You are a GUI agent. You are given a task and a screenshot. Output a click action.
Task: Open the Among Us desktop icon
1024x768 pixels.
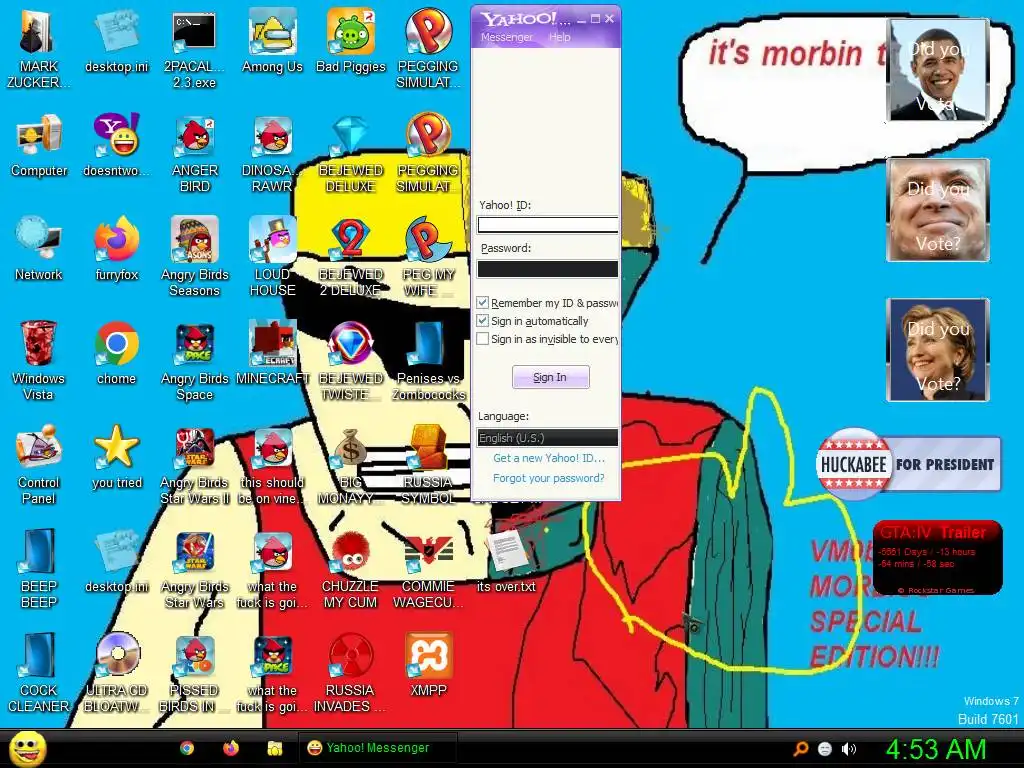coord(272,40)
